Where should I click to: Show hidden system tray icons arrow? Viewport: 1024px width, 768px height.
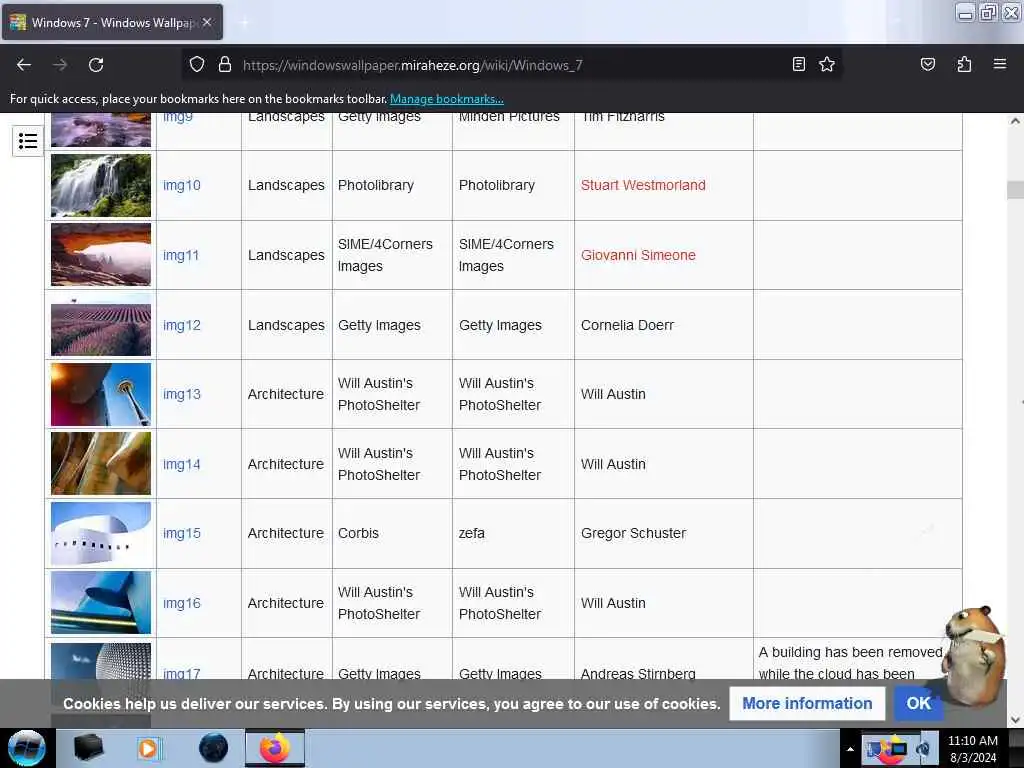tap(850, 748)
